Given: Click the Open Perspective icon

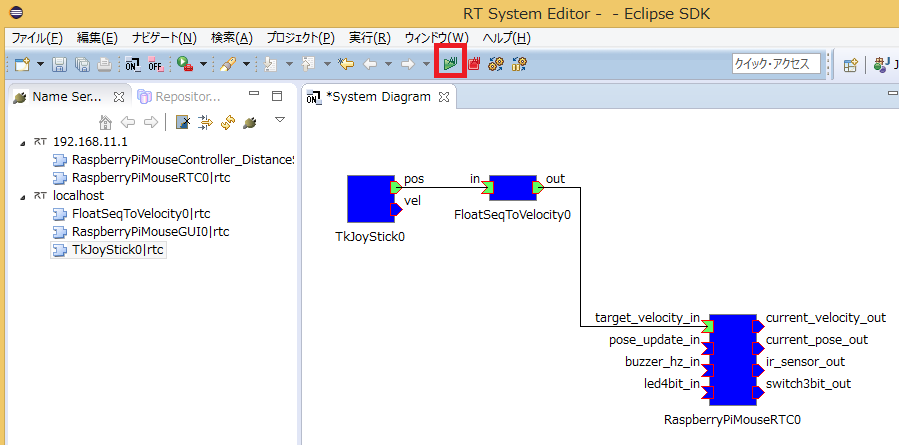Looking at the screenshot, I should pyautogui.click(x=850, y=64).
